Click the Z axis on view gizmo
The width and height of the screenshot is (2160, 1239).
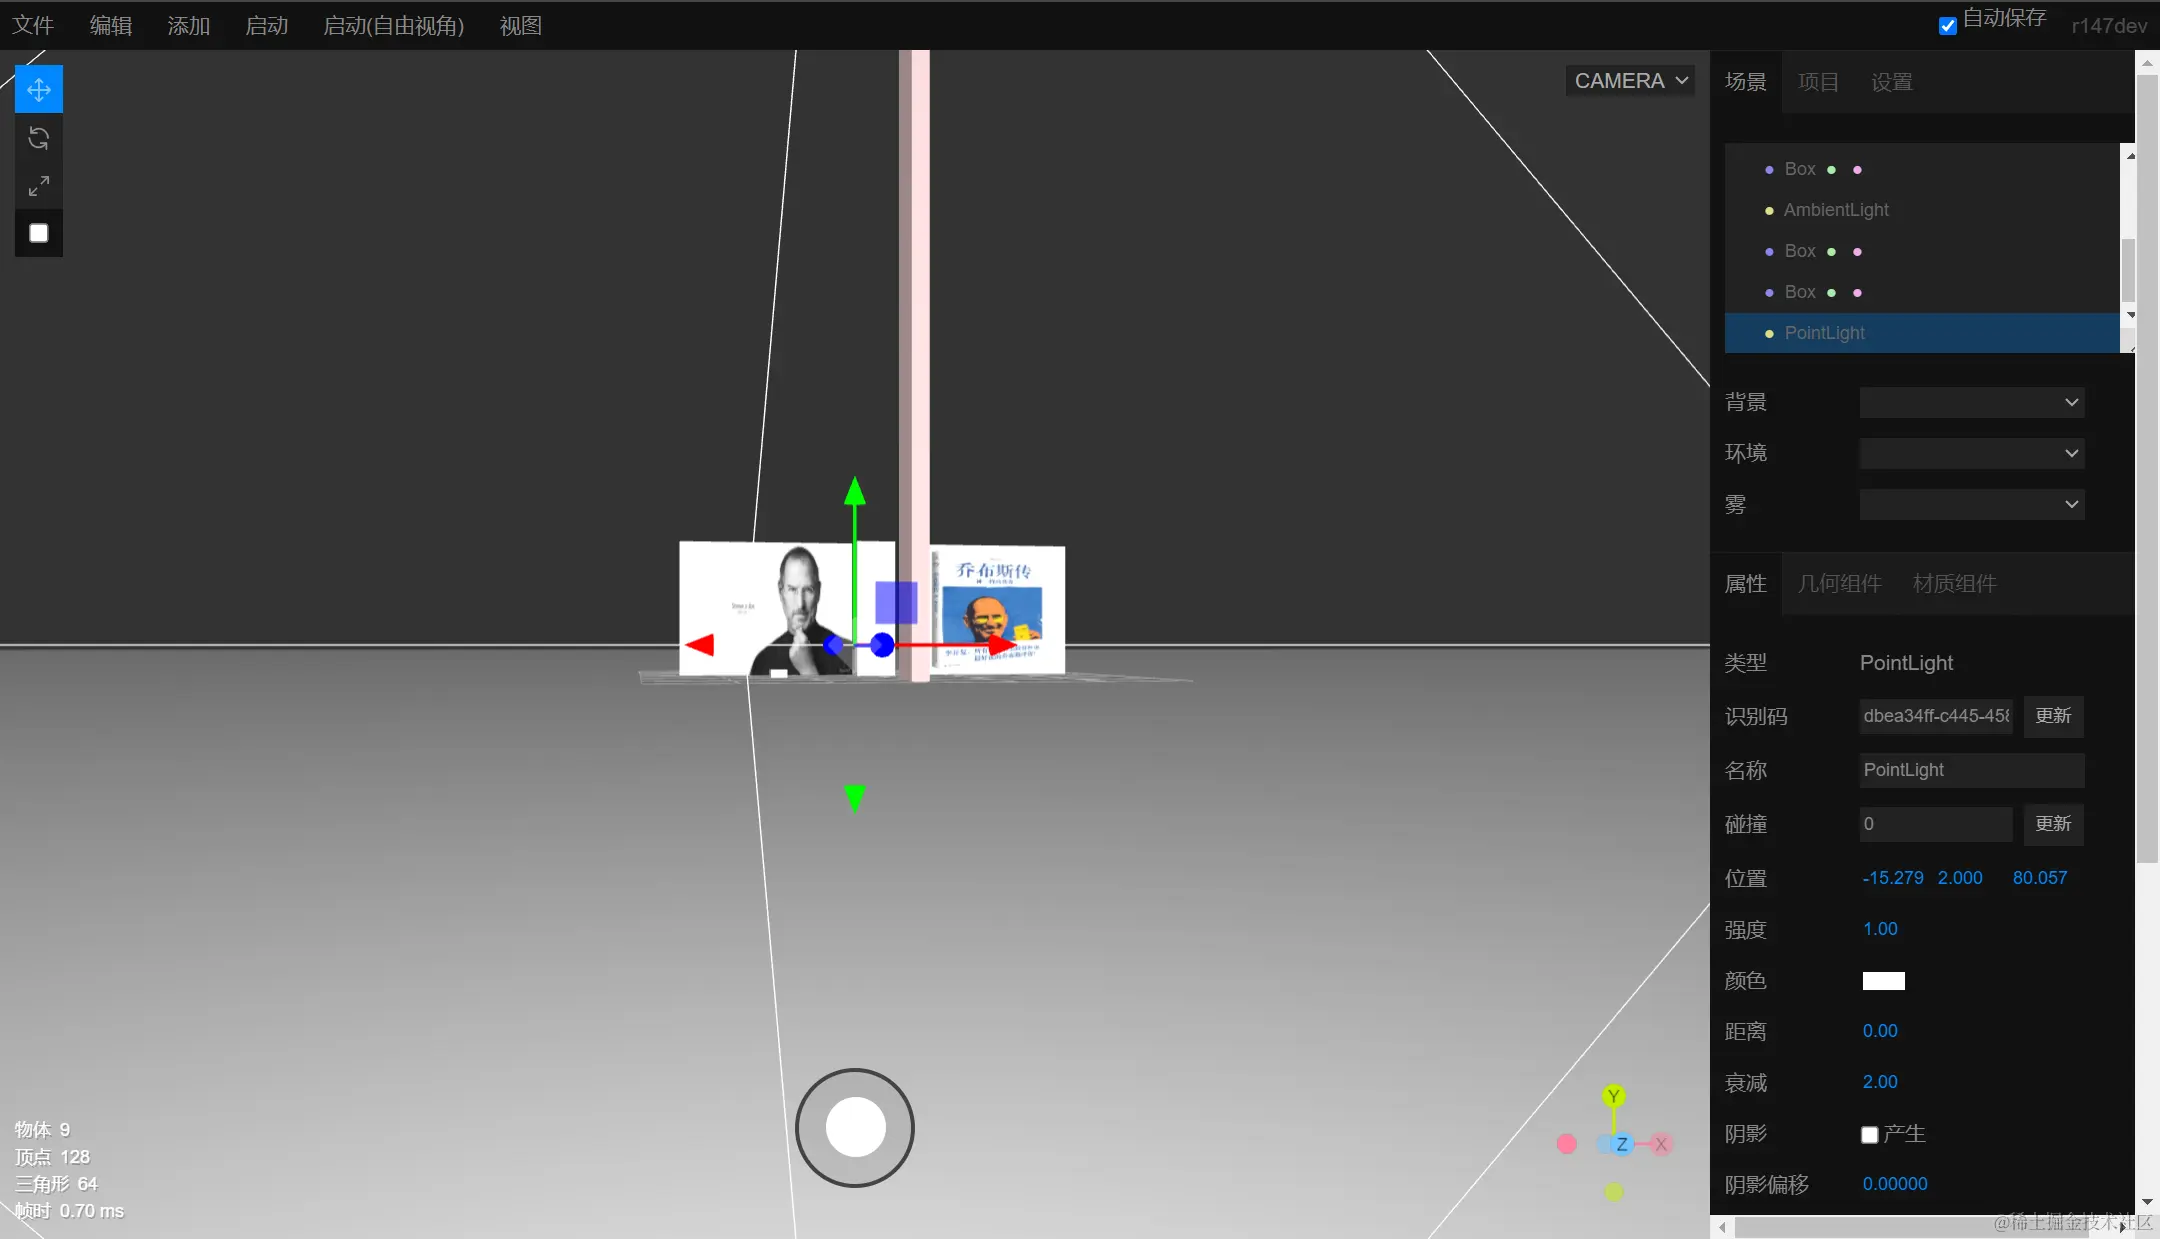pos(1621,1144)
